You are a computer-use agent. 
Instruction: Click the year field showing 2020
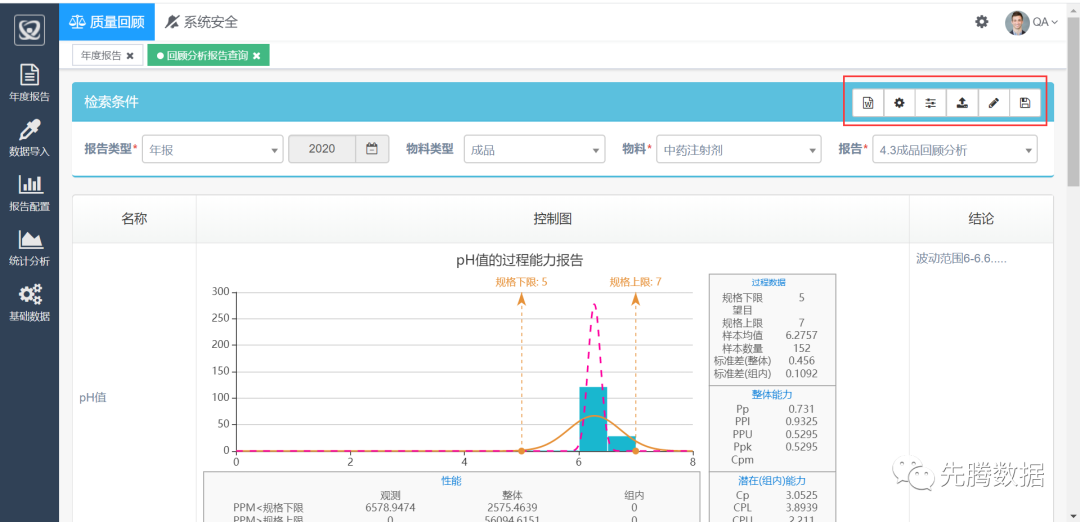[x=322, y=149]
